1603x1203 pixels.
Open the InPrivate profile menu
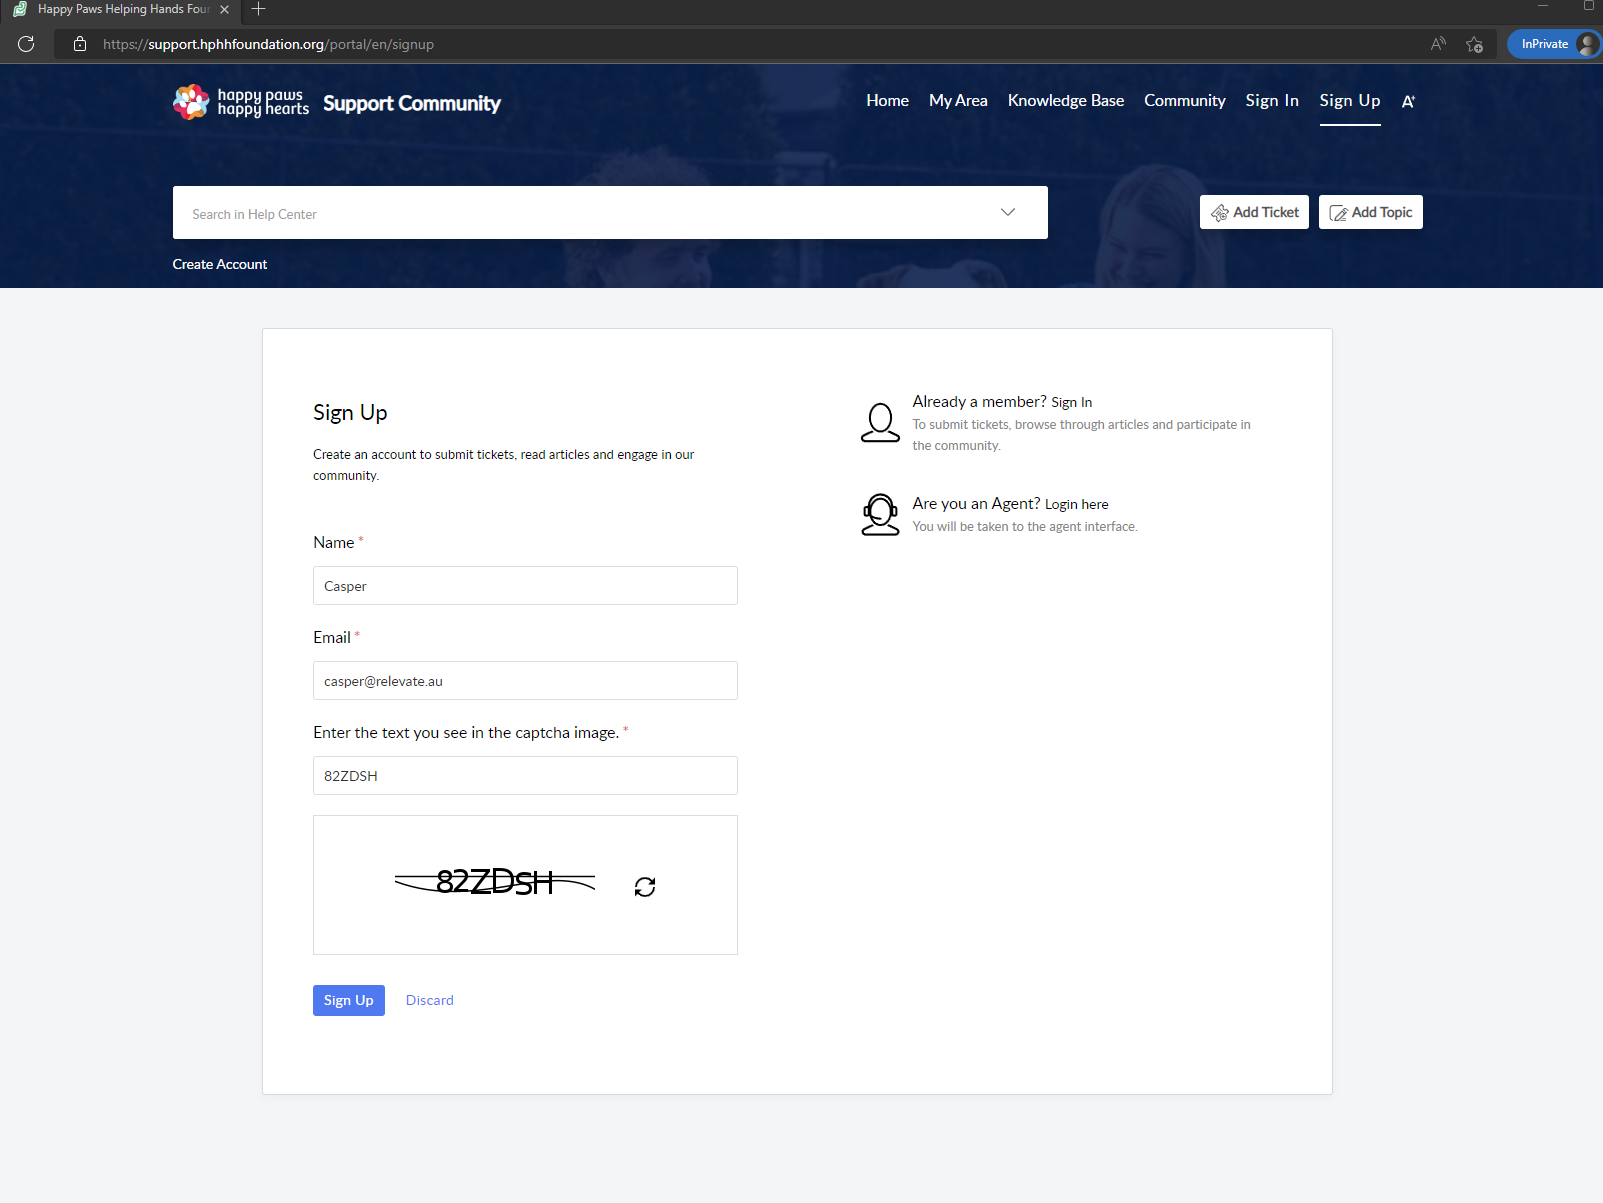click(x=1554, y=44)
